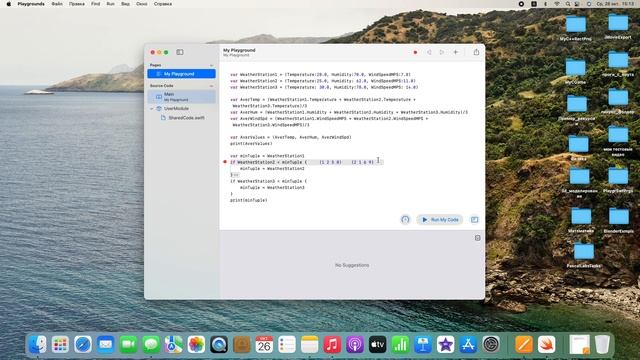Open Launchpad from the dock

60,344
